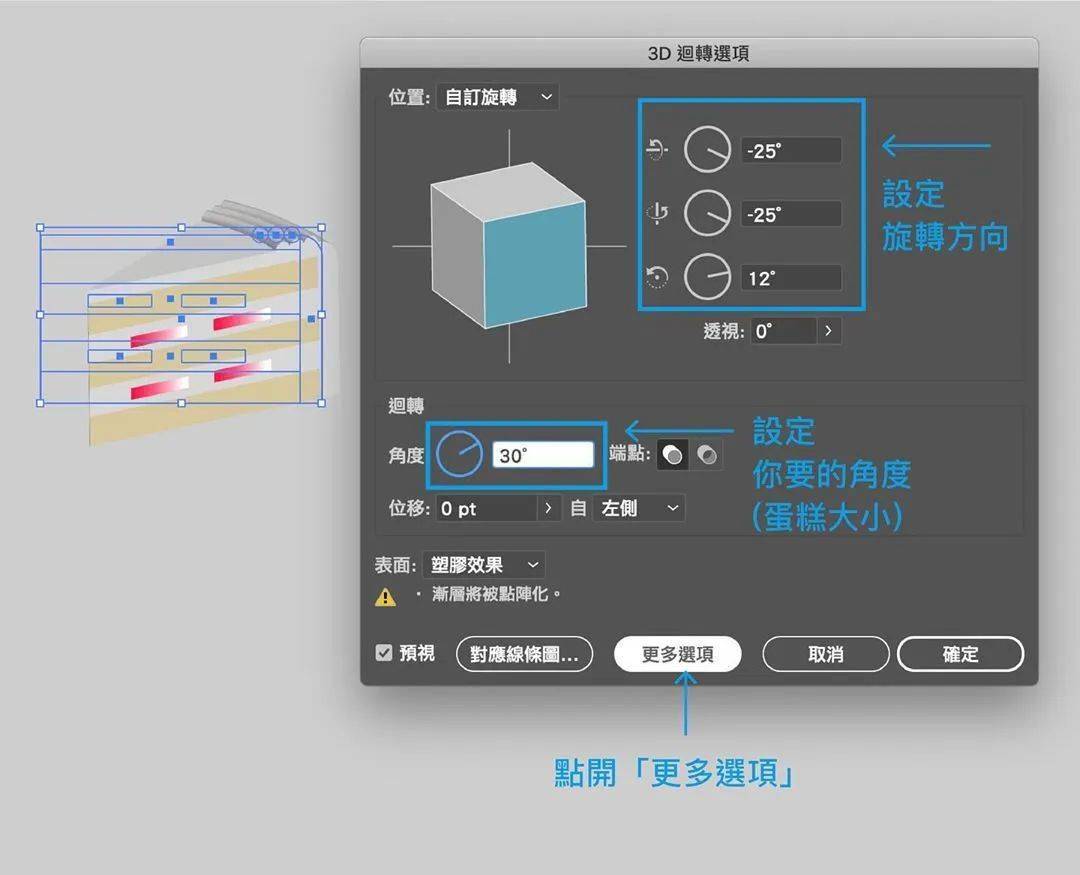1080x875 pixels.
Task: Click the Z-axis rotation icon
Action: click(x=656, y=278)
